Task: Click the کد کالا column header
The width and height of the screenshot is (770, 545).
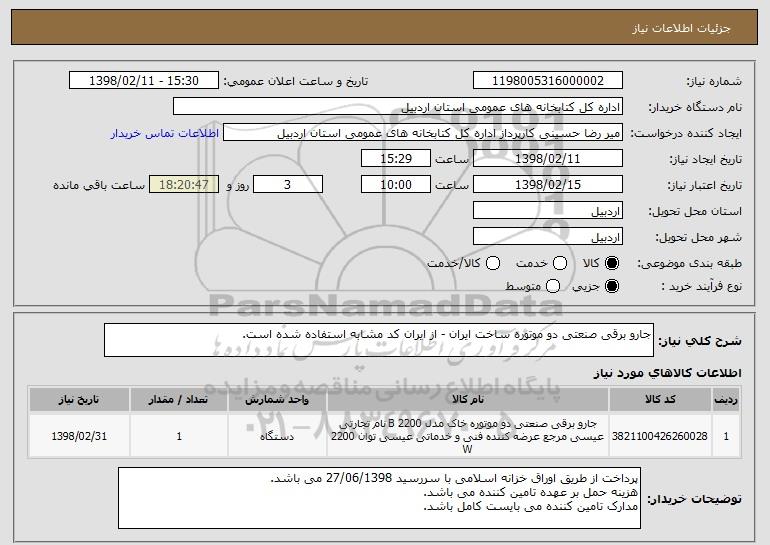Action: [x=660, y=400]
